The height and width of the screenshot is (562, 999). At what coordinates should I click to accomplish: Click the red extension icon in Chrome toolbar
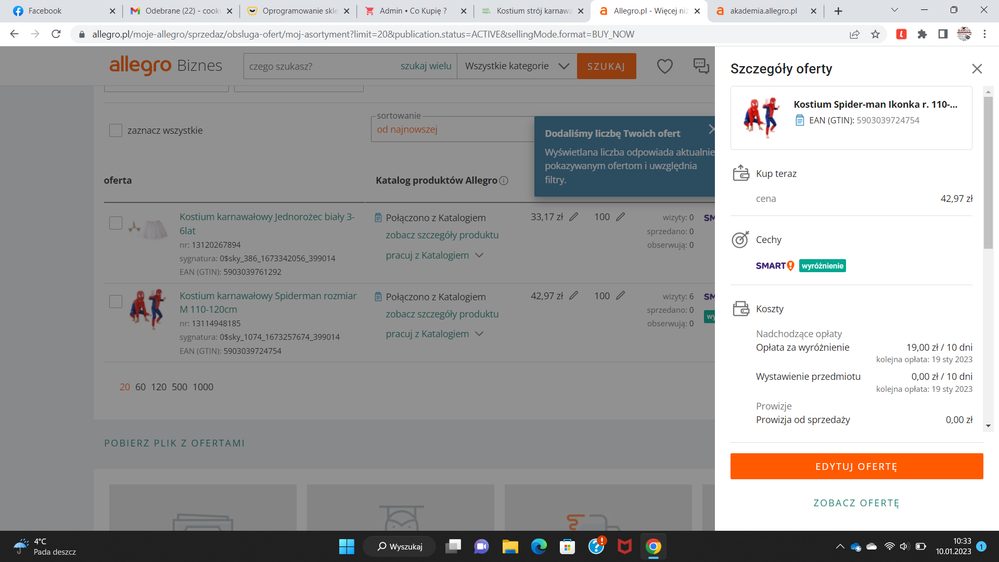pyautogui.click(x=901, y=34)
